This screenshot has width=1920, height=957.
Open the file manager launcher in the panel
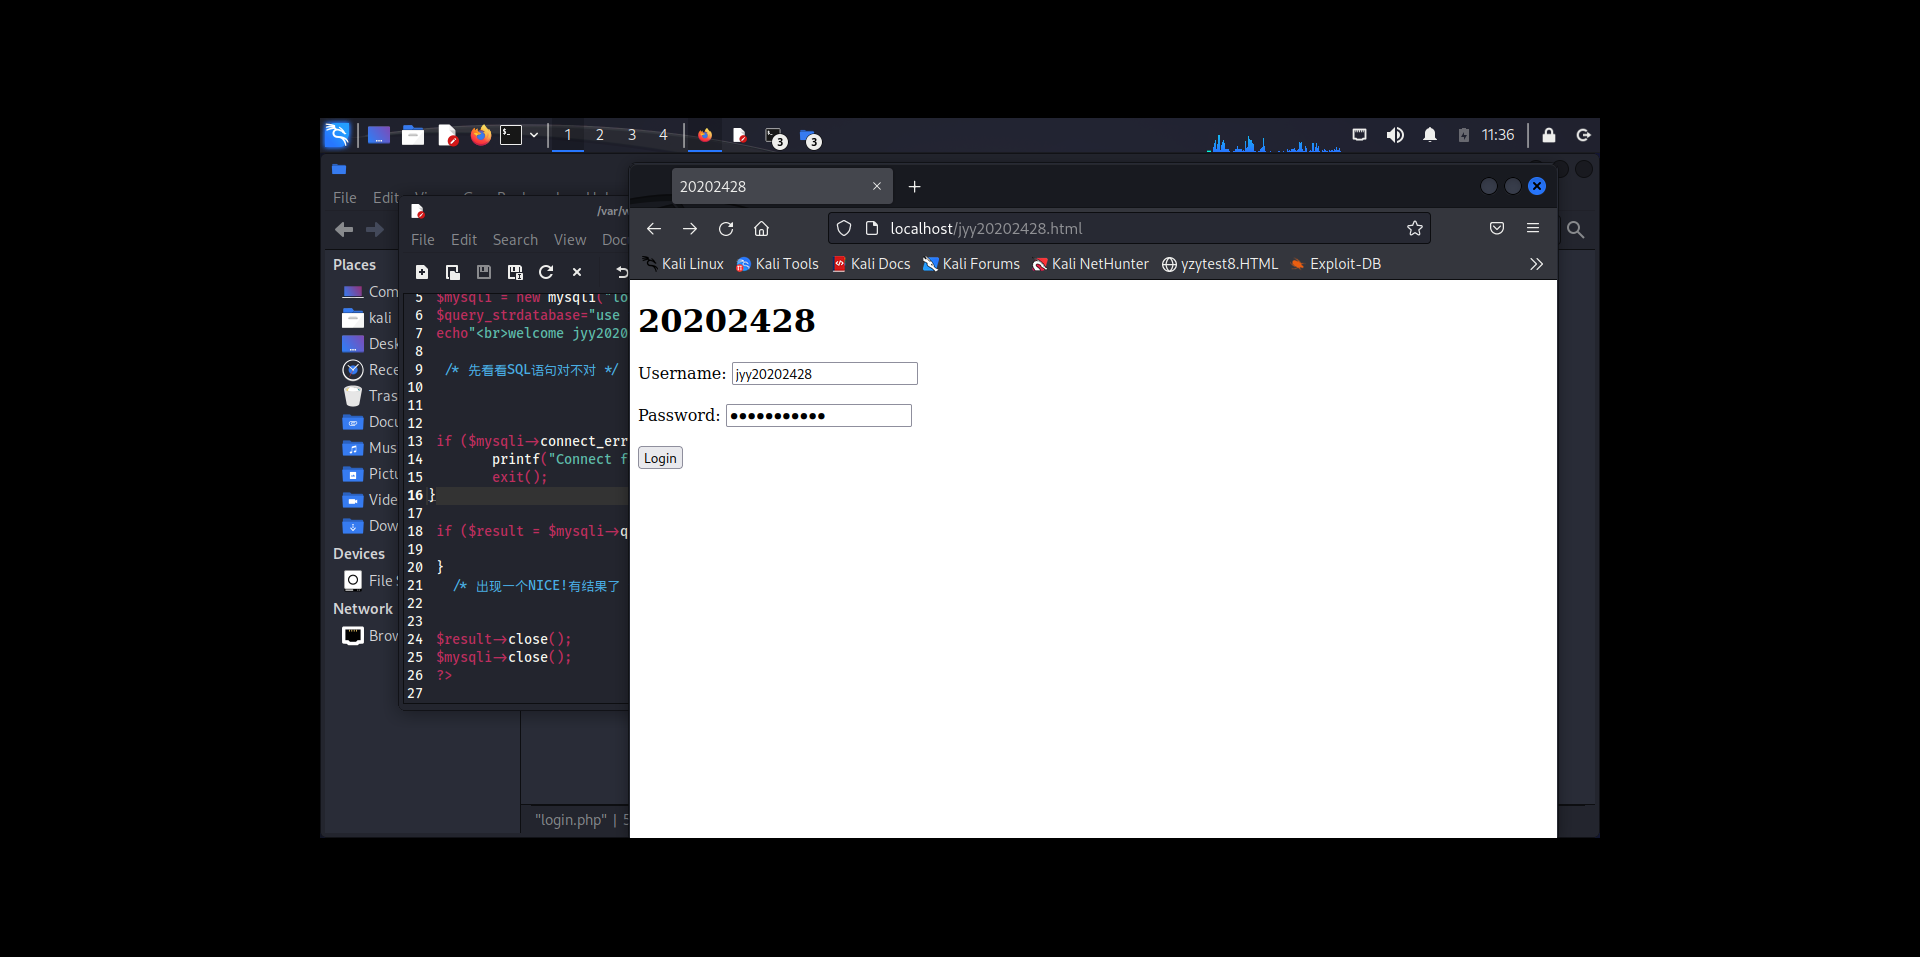pos(413,135)
